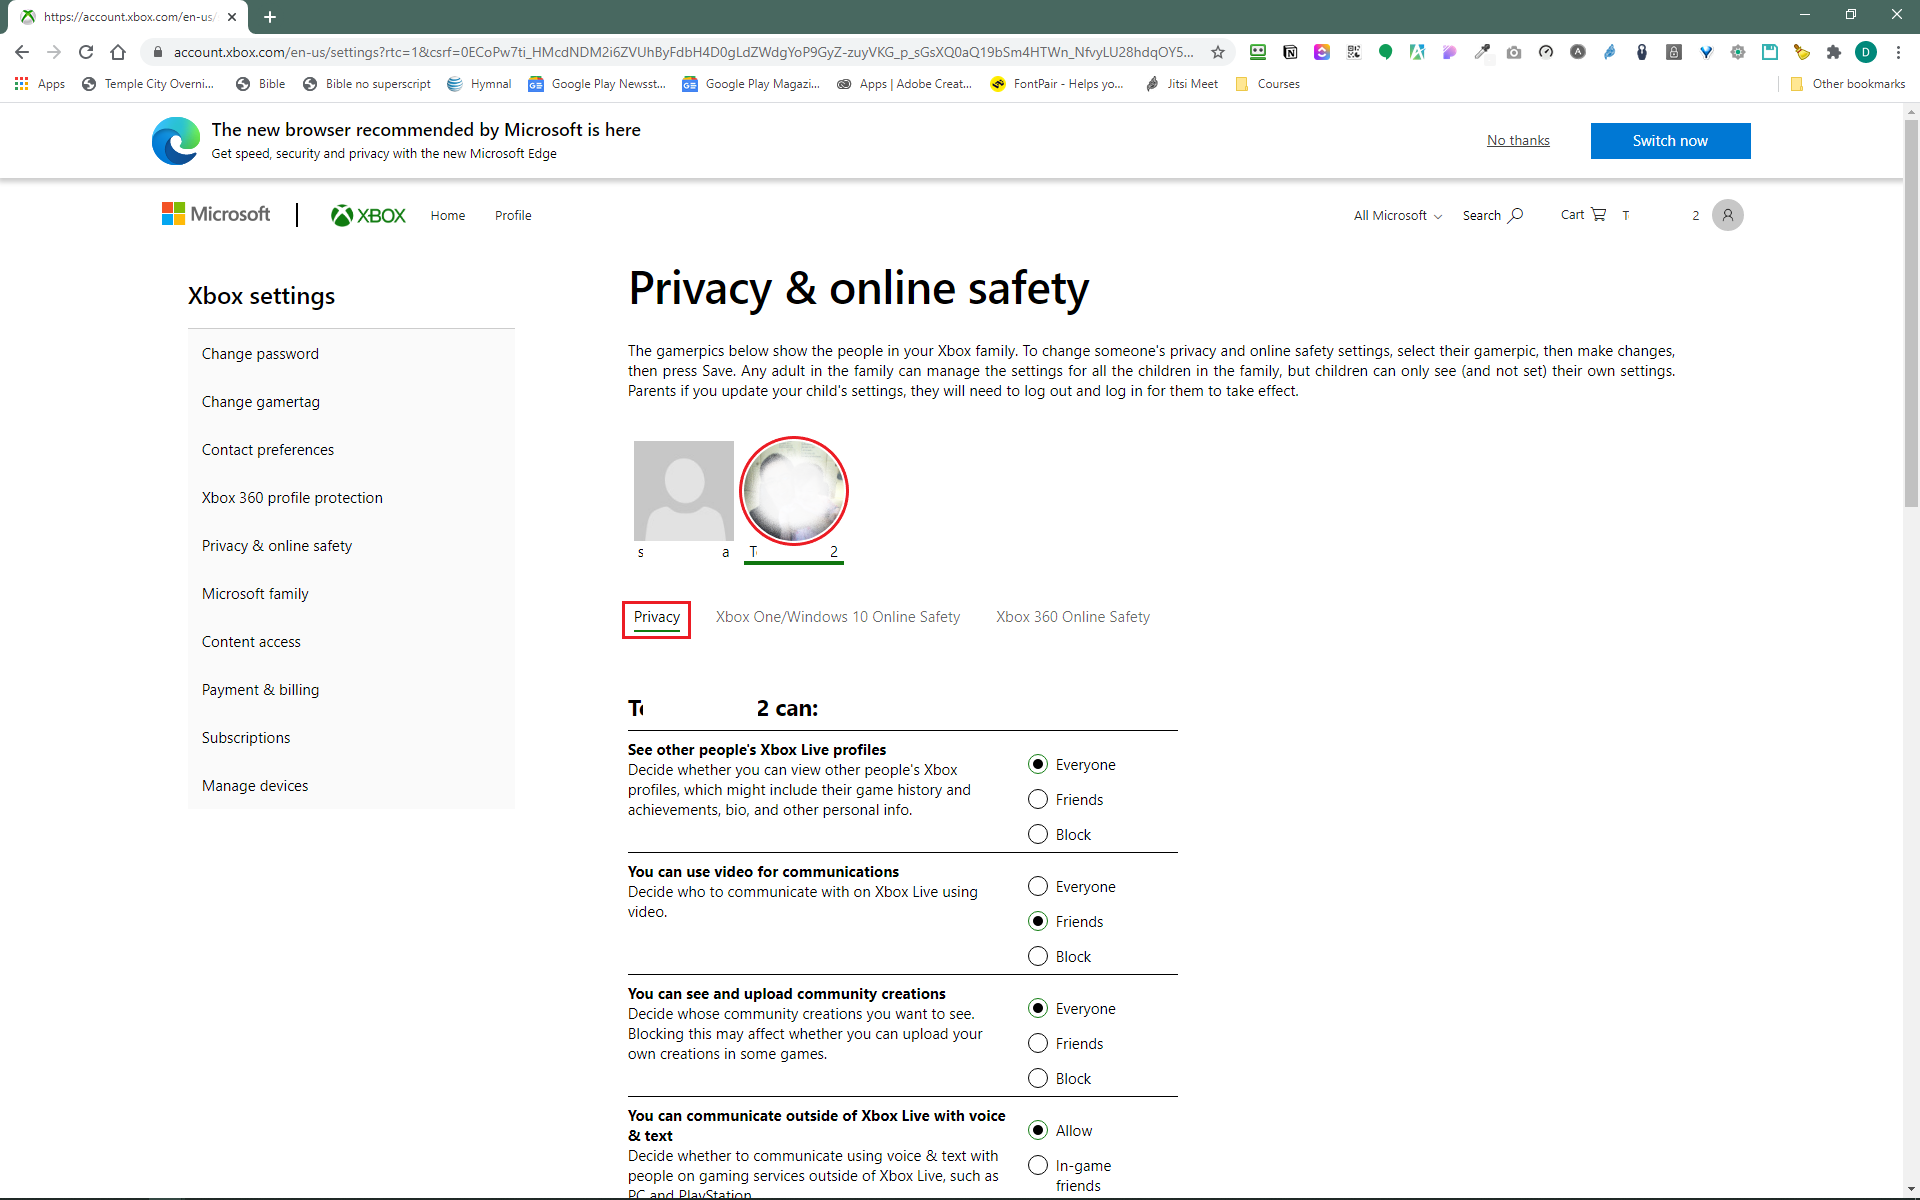Open the Chrome three-dot menu
The image size is (1920, 1200).
1898,52
